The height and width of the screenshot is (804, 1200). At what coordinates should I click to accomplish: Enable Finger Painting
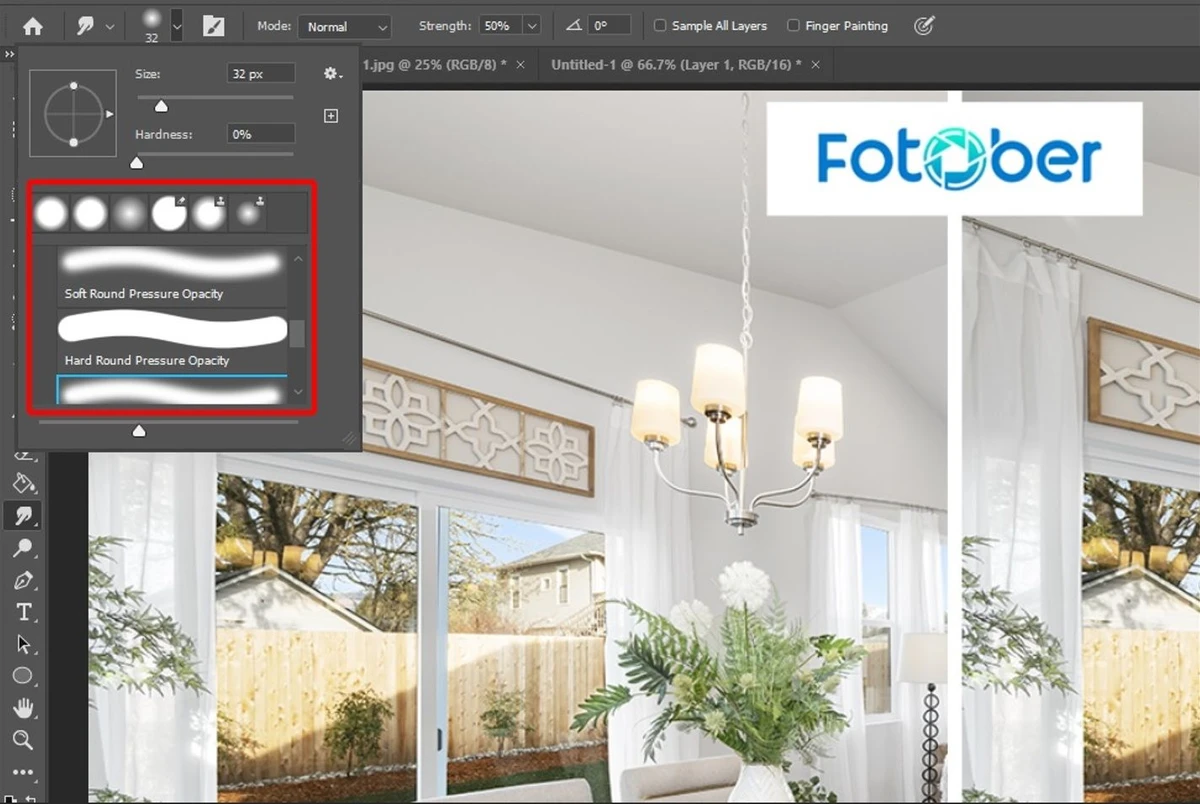(791, 25)
